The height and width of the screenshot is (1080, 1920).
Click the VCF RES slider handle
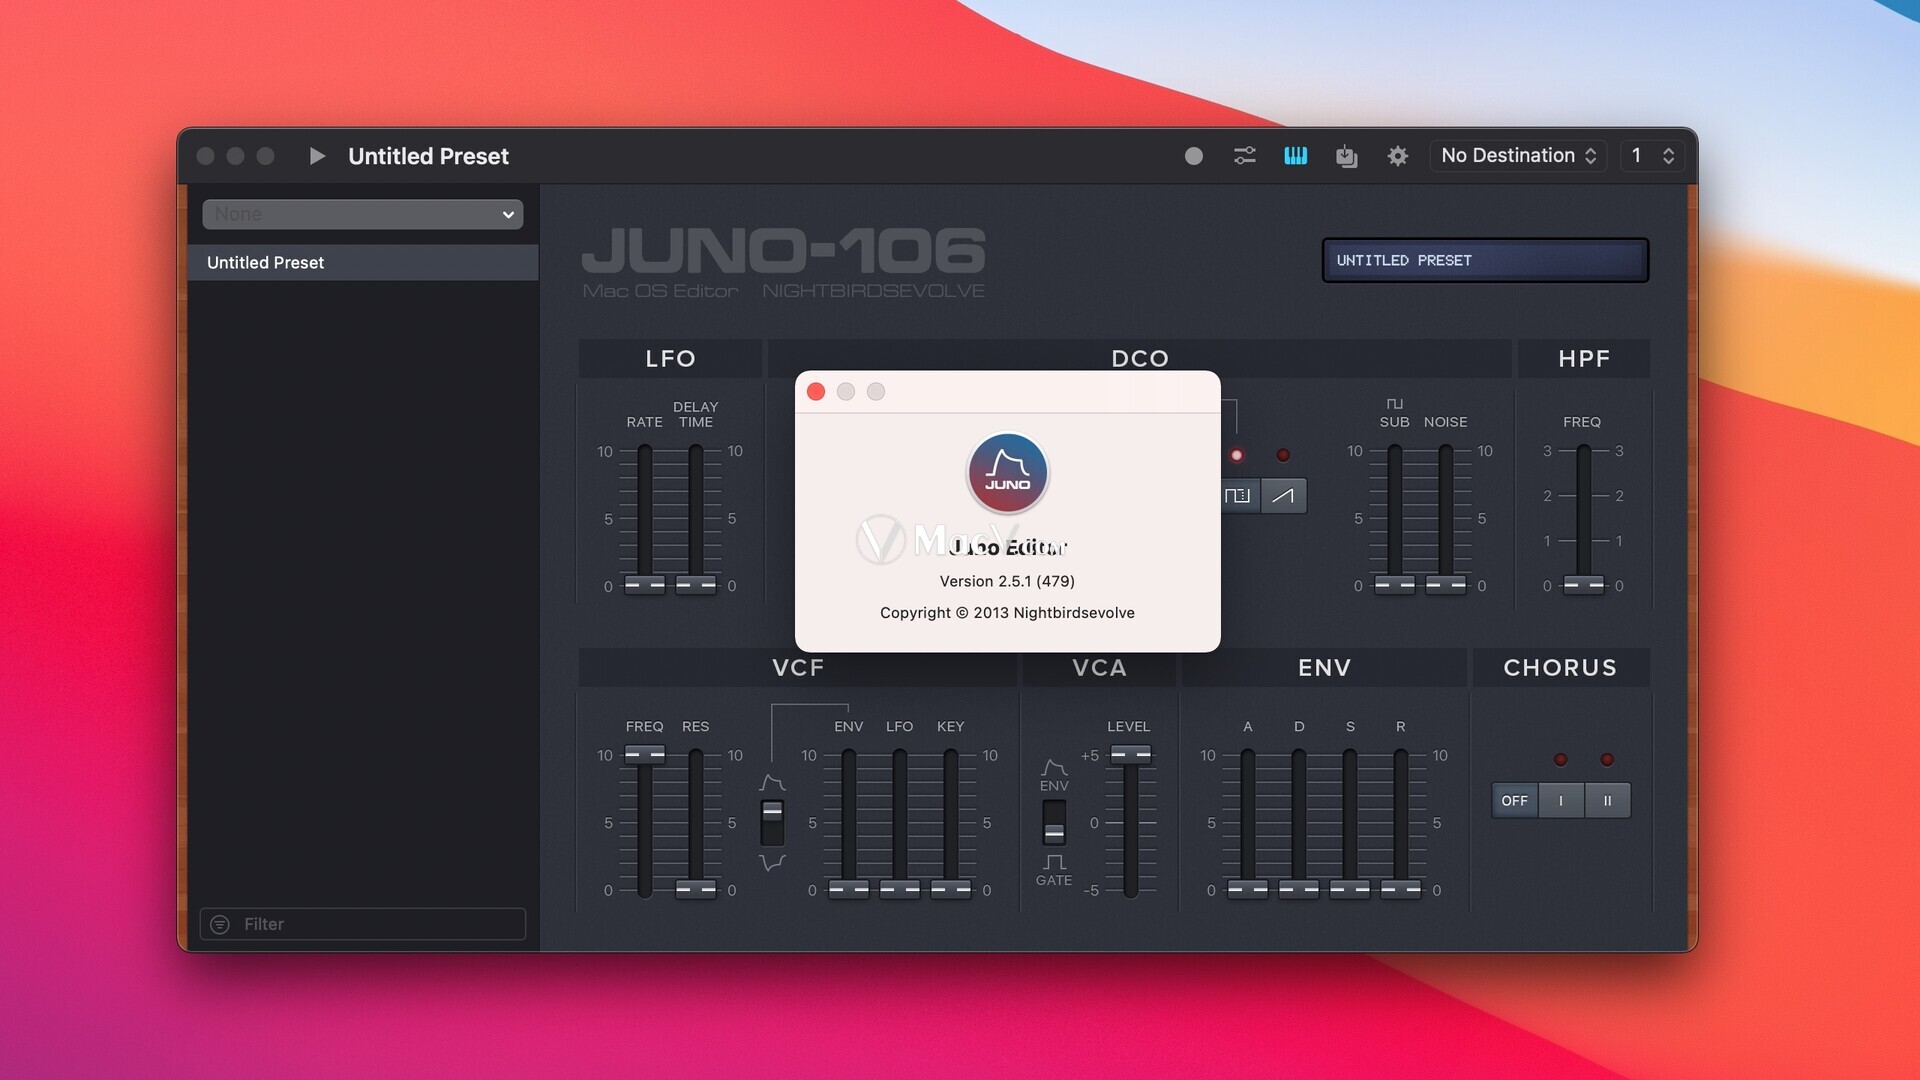pyautogui.click(x=695, y=888)
